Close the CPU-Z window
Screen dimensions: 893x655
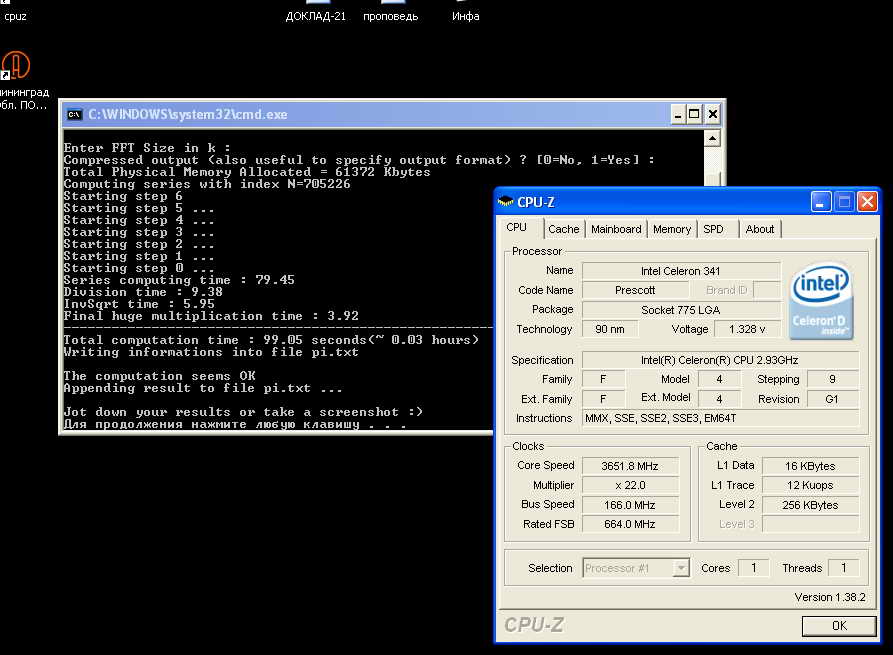(867, 202)
